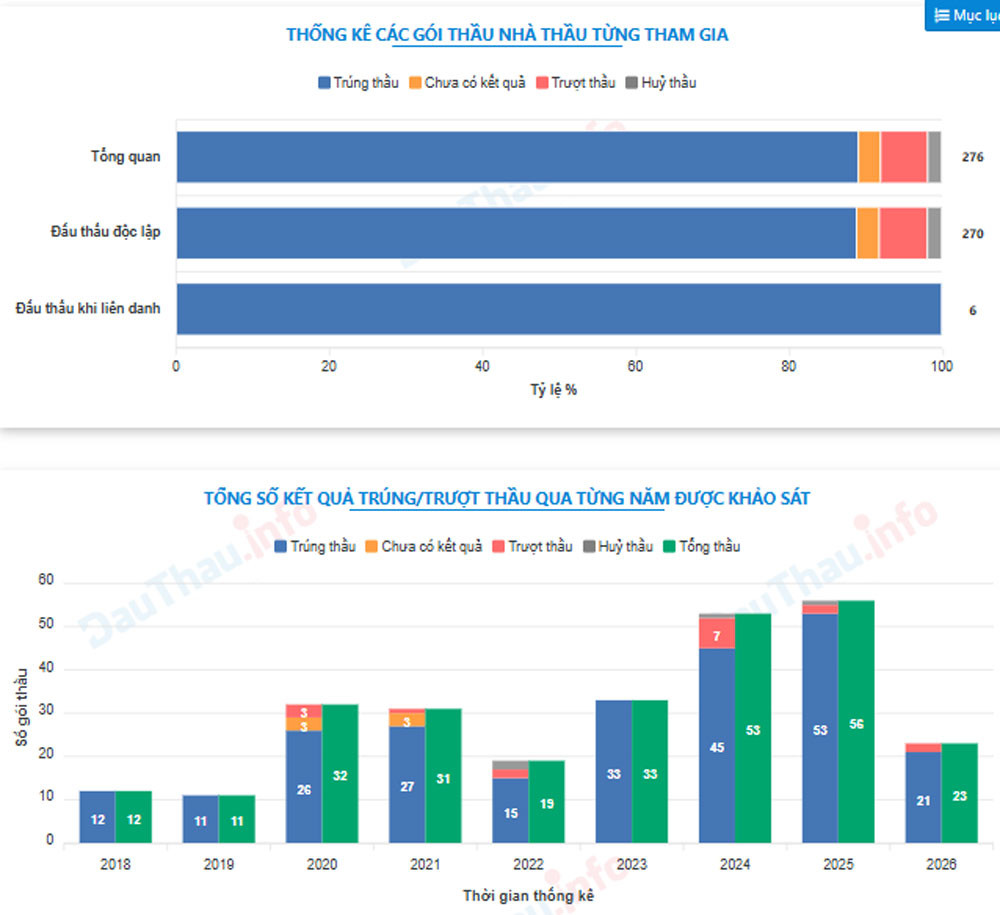Click the Đấu thầu độc lập axis label
The width and height of the screenshot is (1000, 915).
pyautogui.click(x=105, y=231)
